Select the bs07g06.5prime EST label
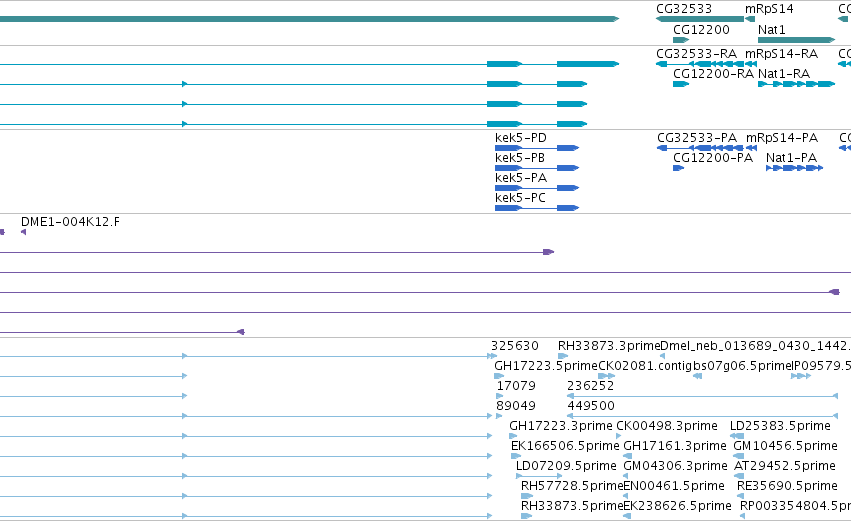The image size is (851, 521). 742,366
